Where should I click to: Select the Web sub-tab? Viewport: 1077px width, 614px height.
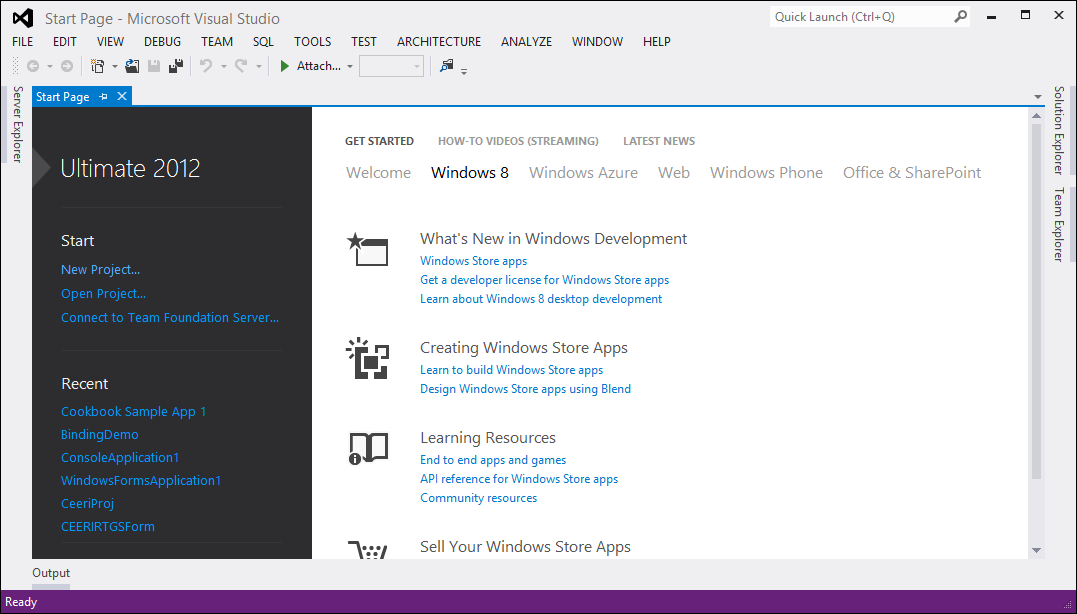coord(674,172)
